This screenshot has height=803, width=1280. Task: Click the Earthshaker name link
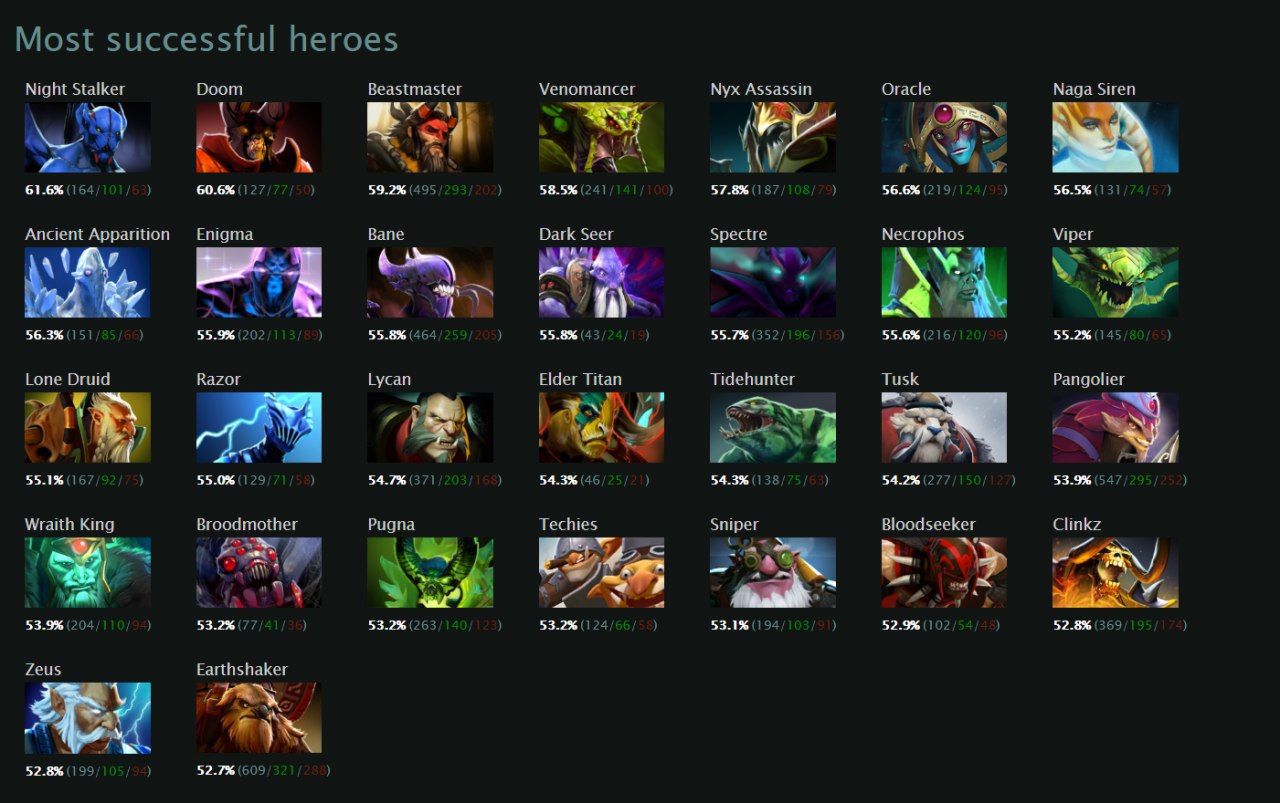point(242,669)
